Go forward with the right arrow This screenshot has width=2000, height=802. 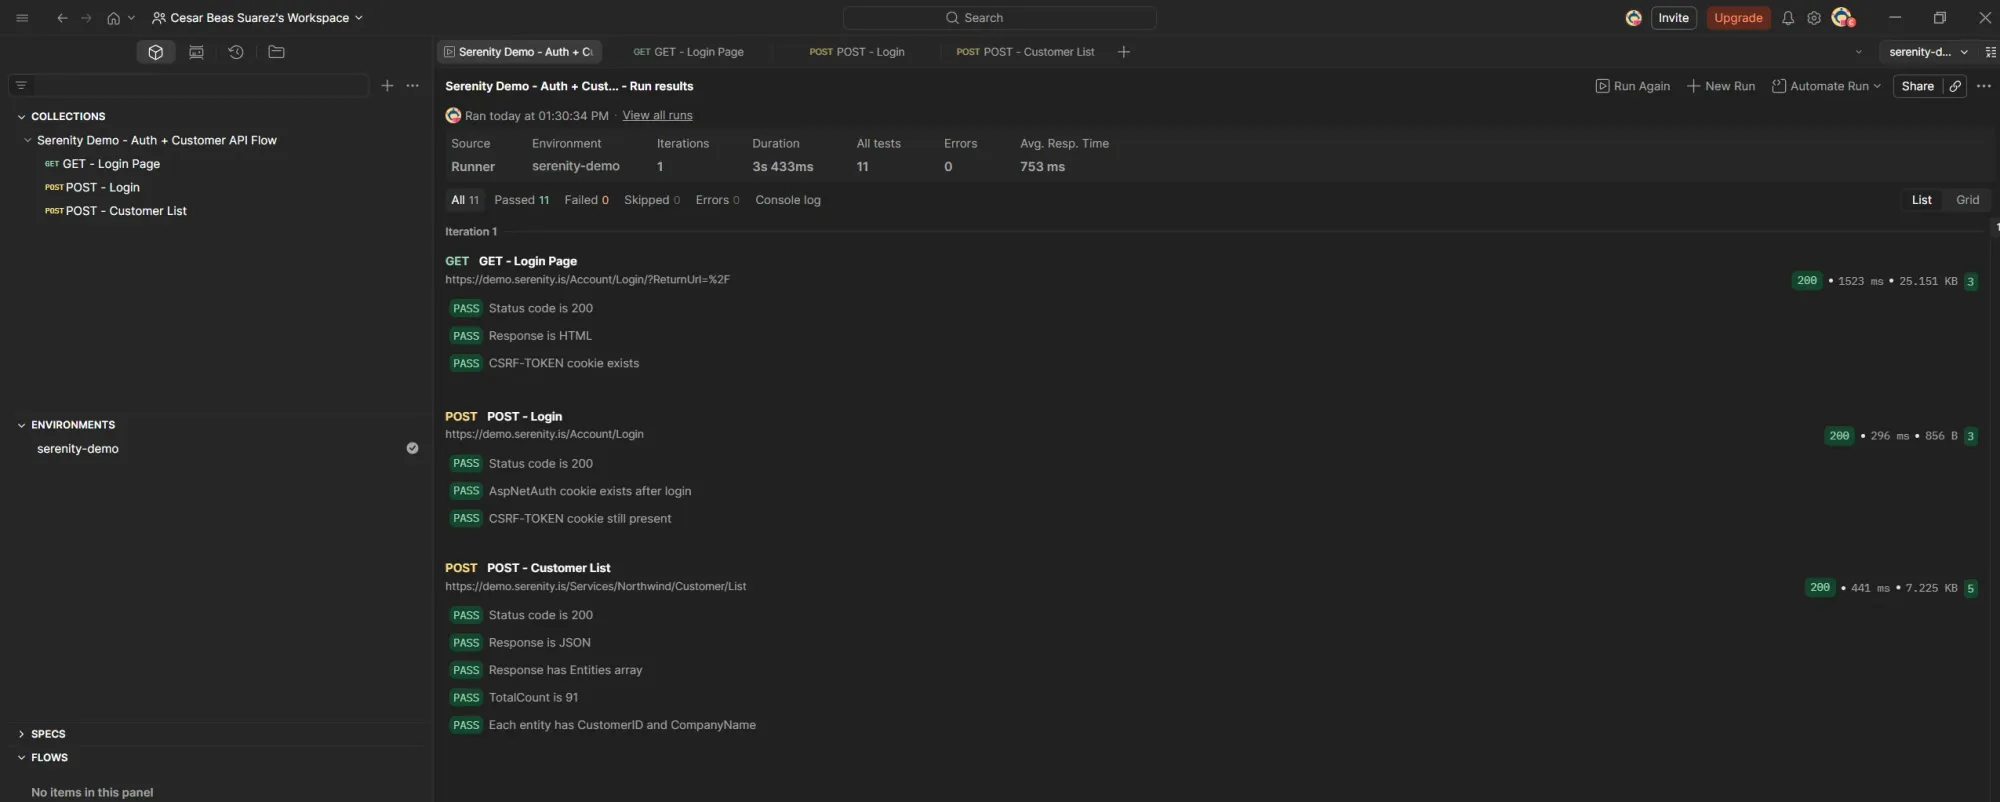tap(86, 18)
